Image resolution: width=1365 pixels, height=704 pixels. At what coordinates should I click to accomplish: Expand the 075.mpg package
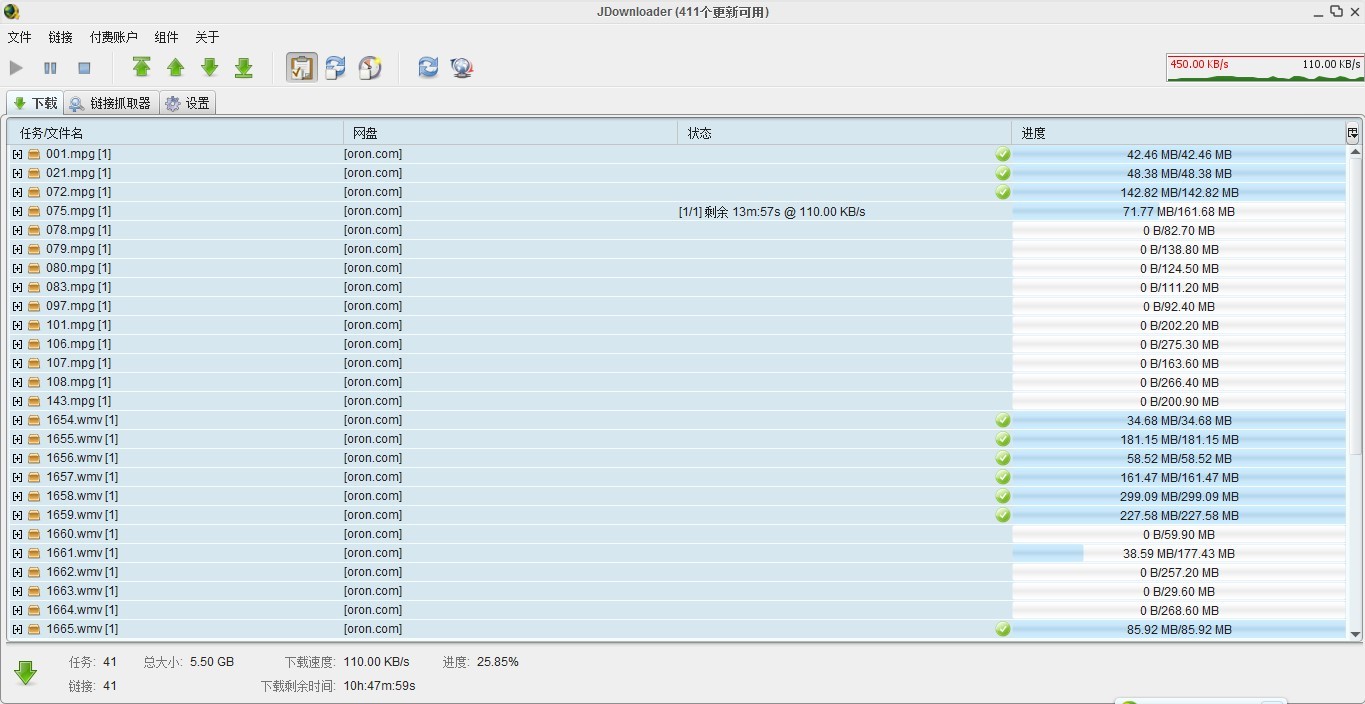click(17, 211)
